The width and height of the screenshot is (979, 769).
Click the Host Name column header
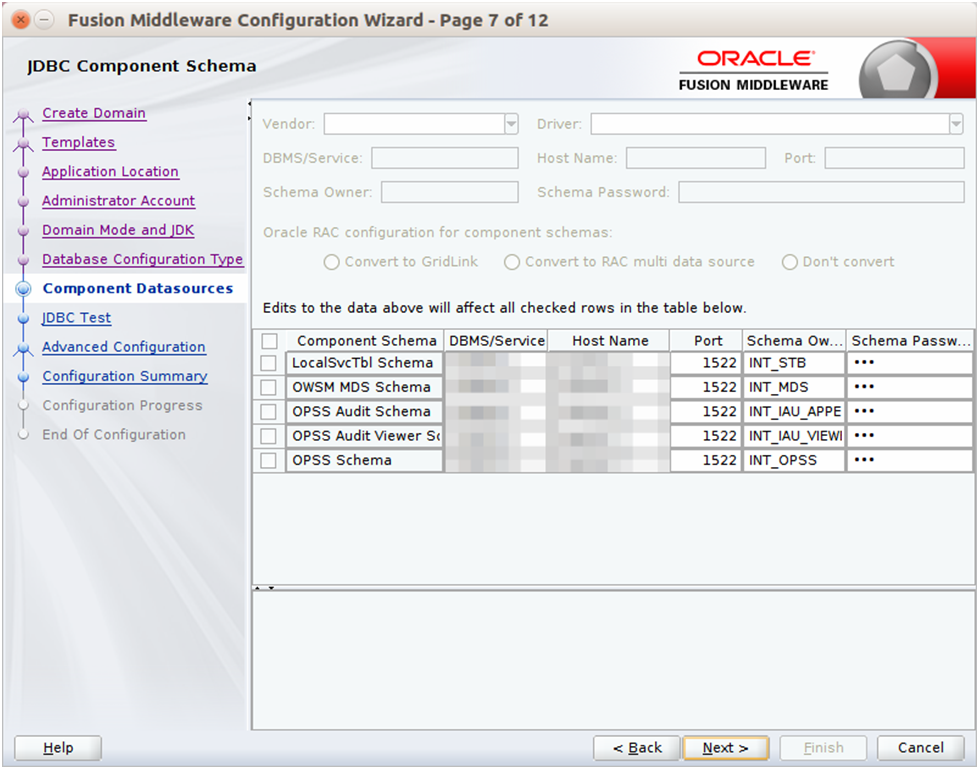609,341
